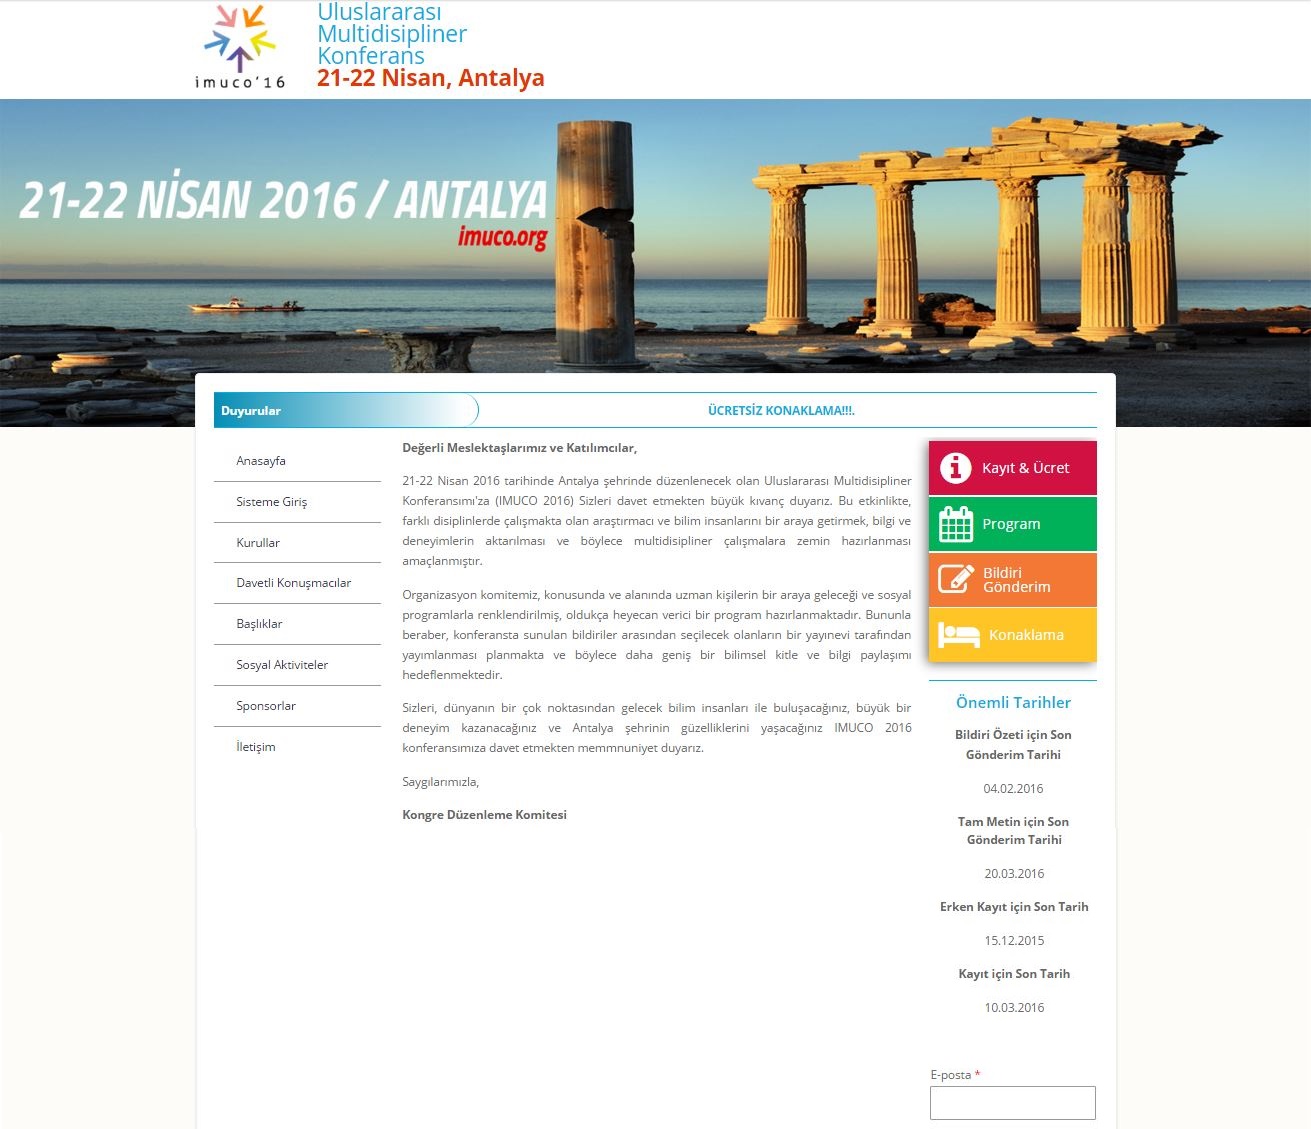Open the green Program button

point(1013,524)
